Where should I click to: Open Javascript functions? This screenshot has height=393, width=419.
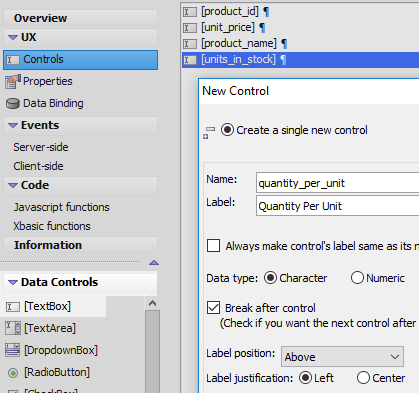(61, 207)
